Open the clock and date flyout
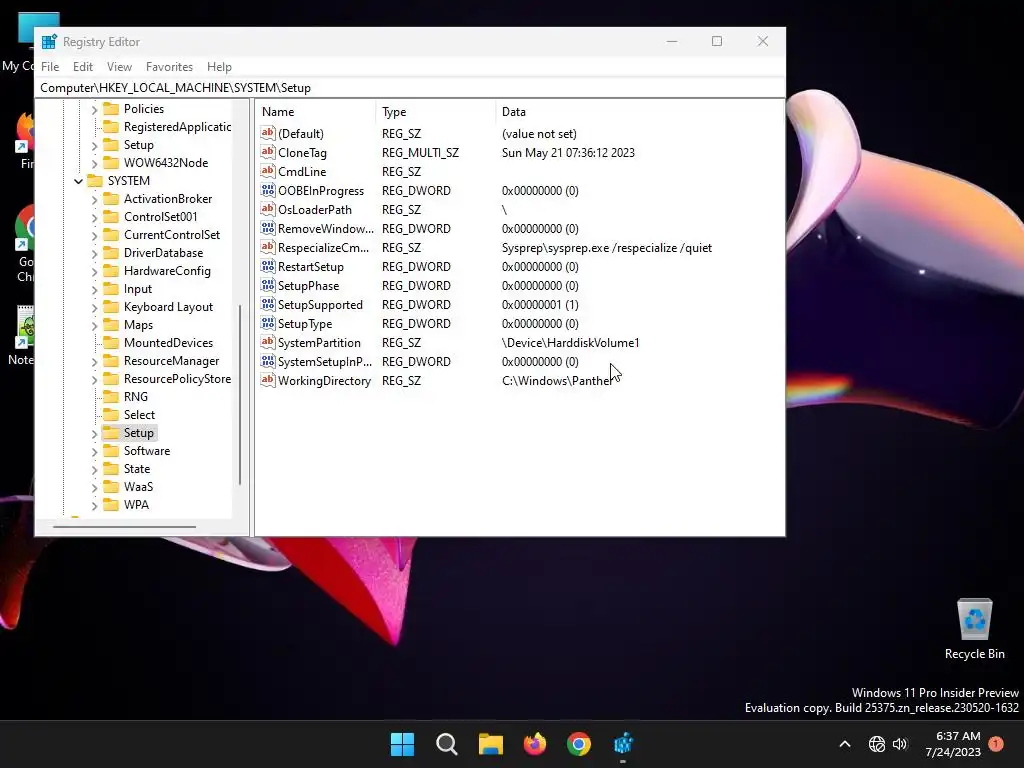Viewport: 1024px width, 768px height. (953, 744)
